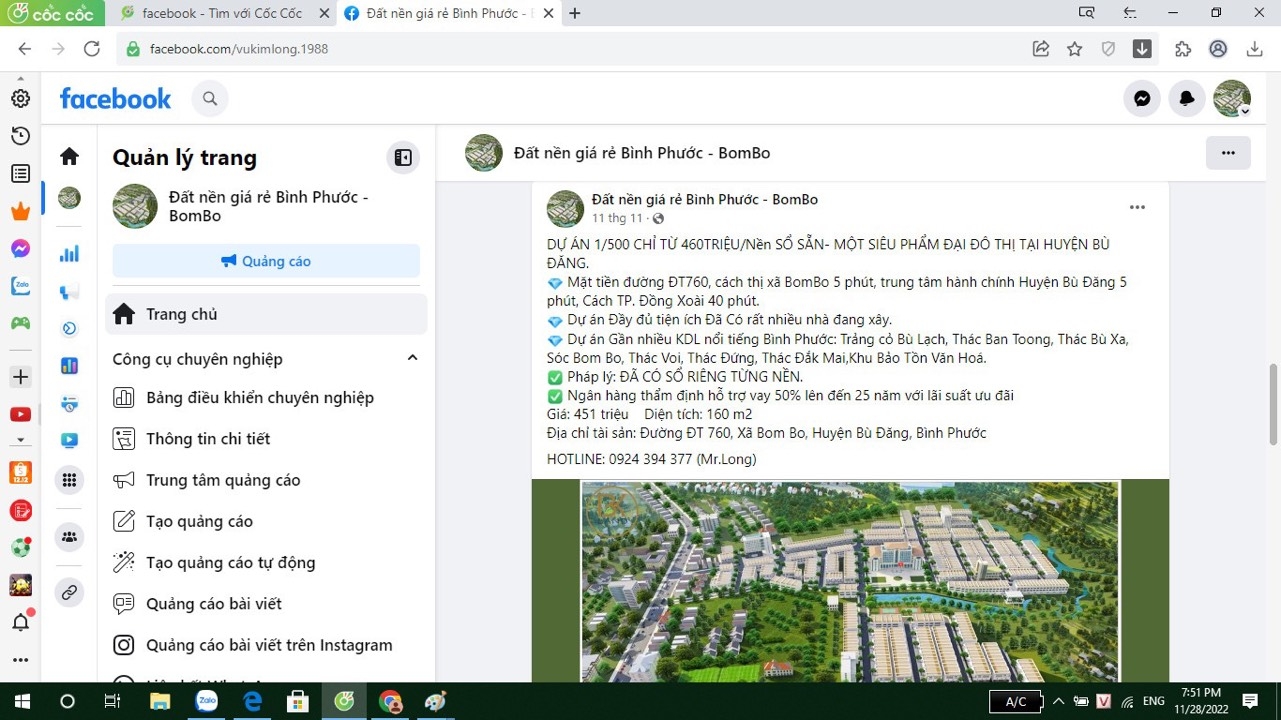
Task: Go back to the previous page
Action: click(x=25, y=49)
